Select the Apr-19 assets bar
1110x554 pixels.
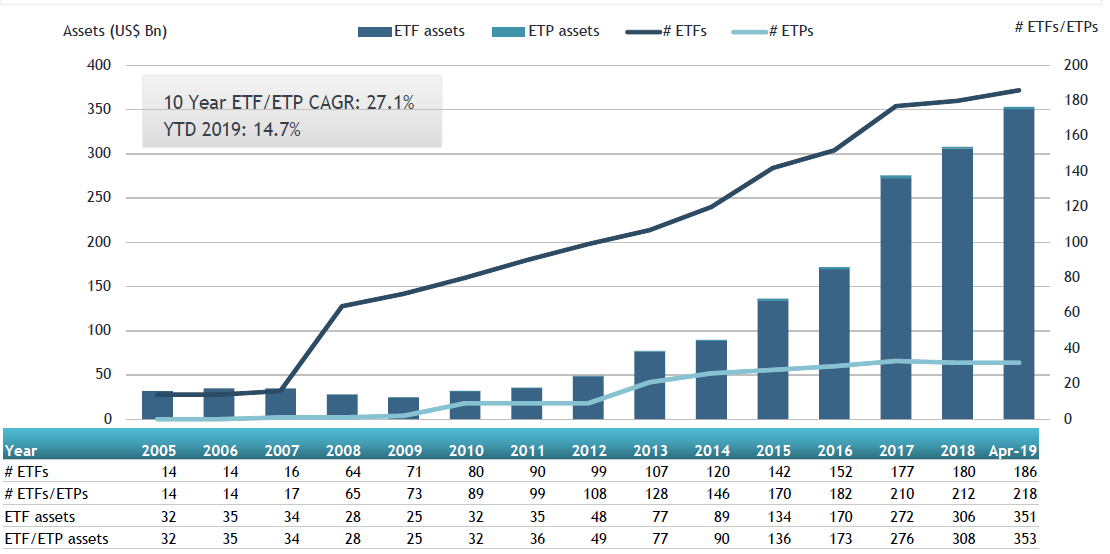[1019, 263]
